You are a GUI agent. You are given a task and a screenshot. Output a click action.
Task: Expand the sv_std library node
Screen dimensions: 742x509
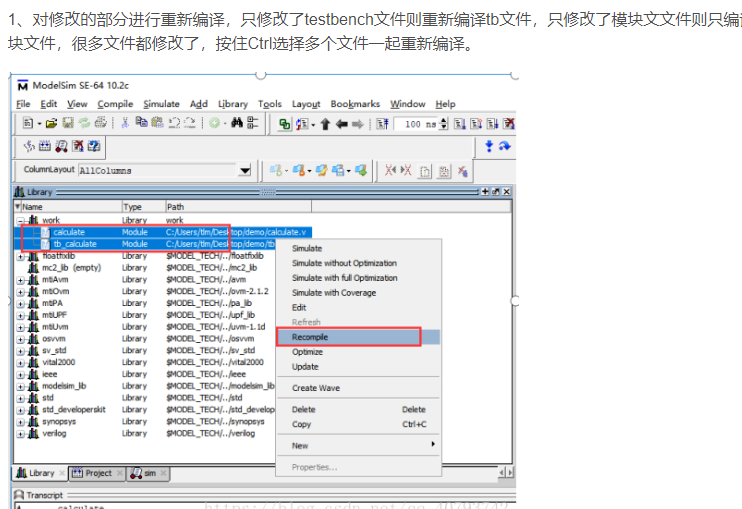click(20, 351)
